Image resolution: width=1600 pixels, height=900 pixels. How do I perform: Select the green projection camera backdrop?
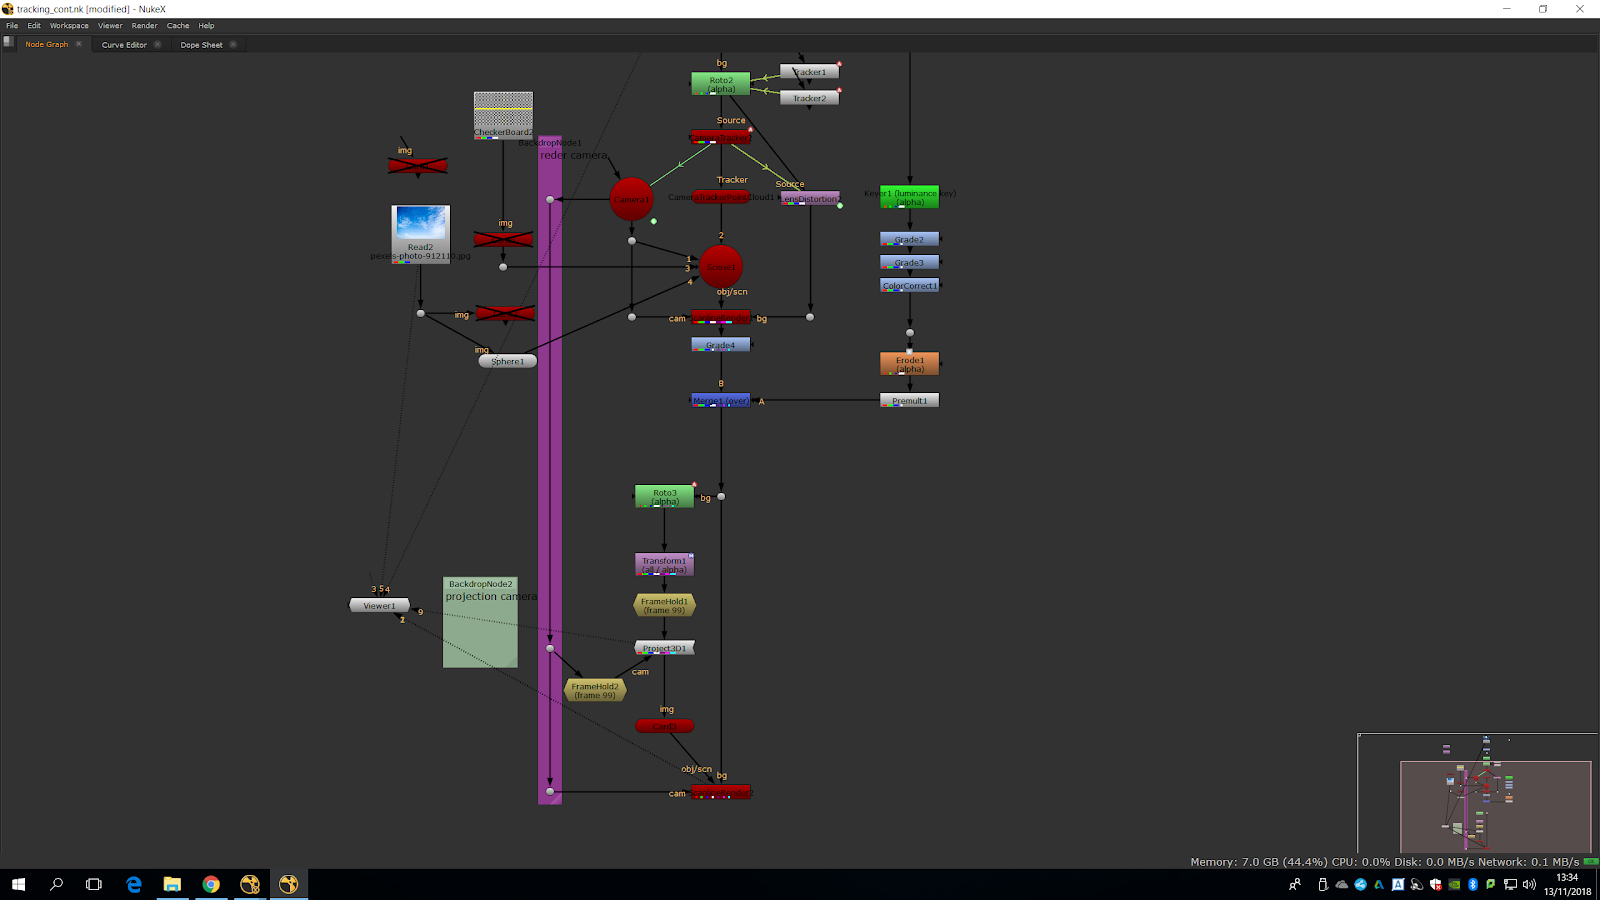coord(480,635)
